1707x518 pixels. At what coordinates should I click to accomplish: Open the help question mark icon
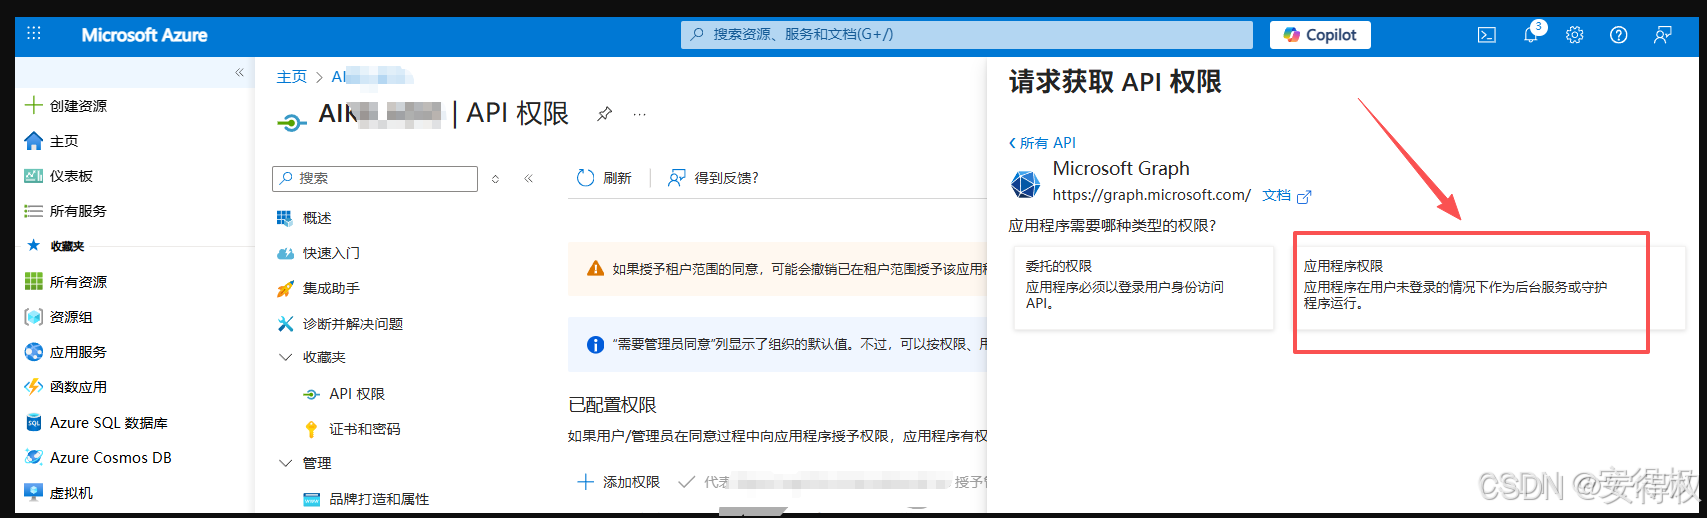click(x=1619, y=35)
